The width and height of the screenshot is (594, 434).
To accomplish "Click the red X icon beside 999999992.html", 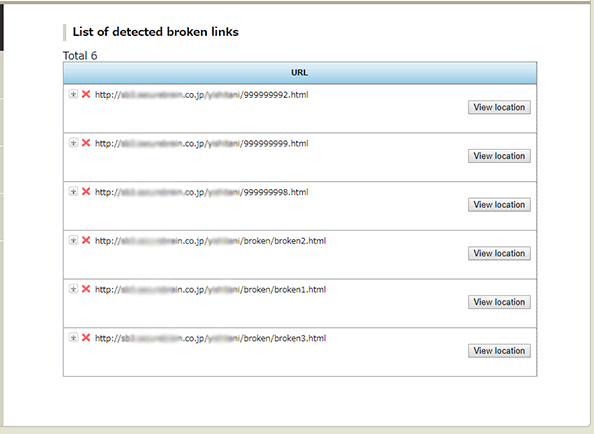I will click(x=86, y=94).
